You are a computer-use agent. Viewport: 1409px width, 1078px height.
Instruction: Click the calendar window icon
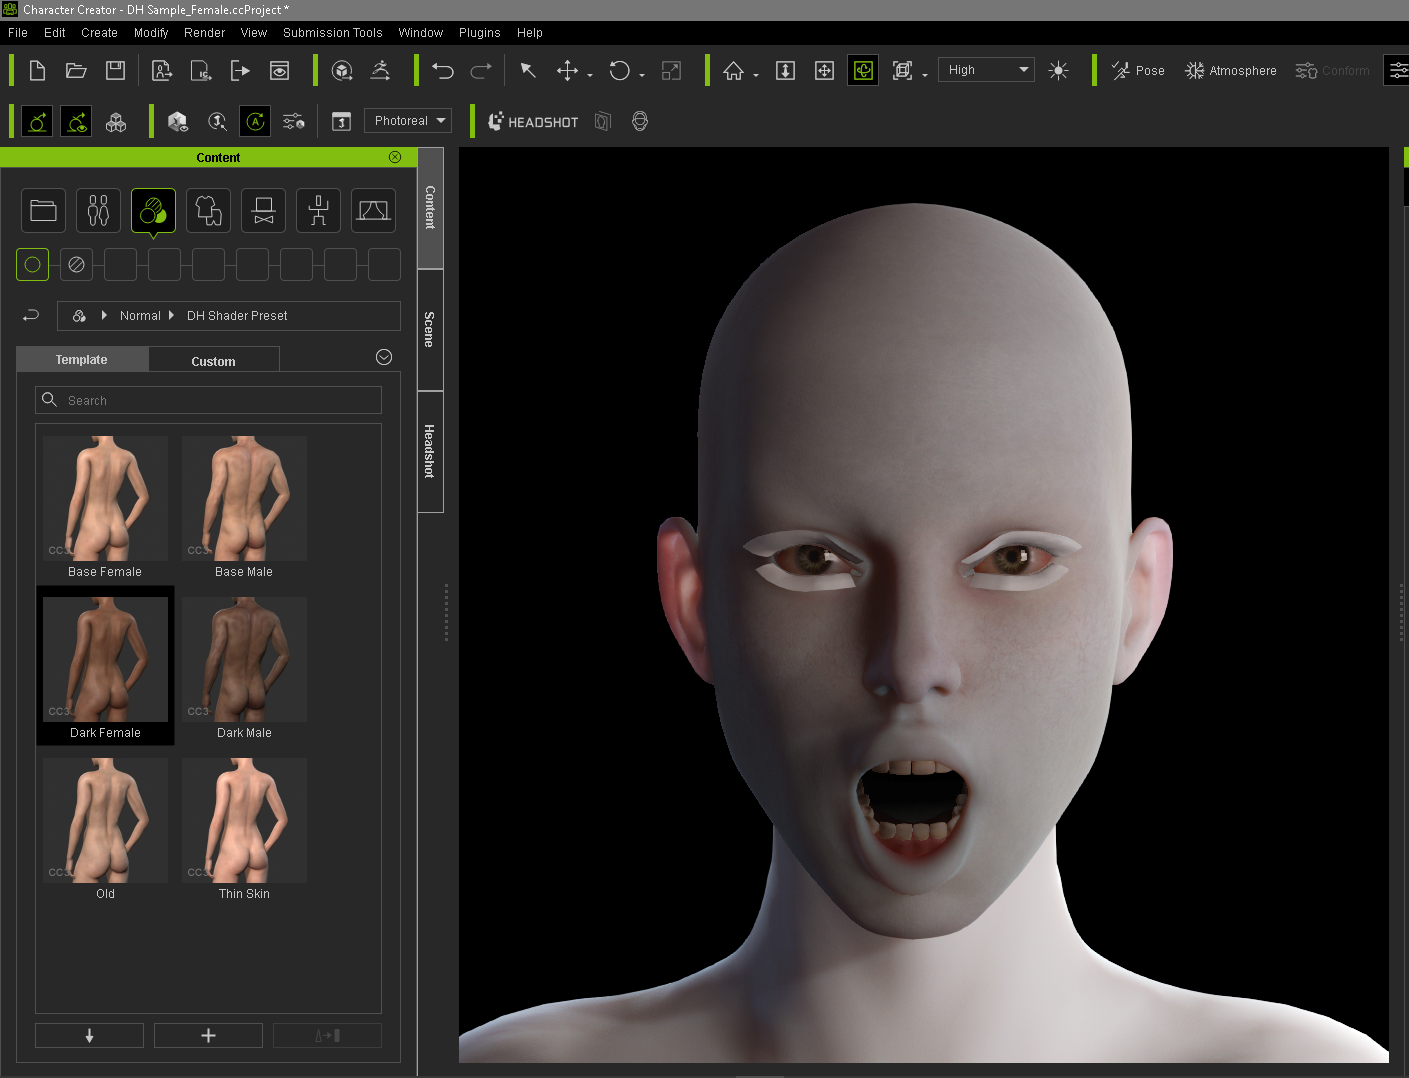pos(341,122)
